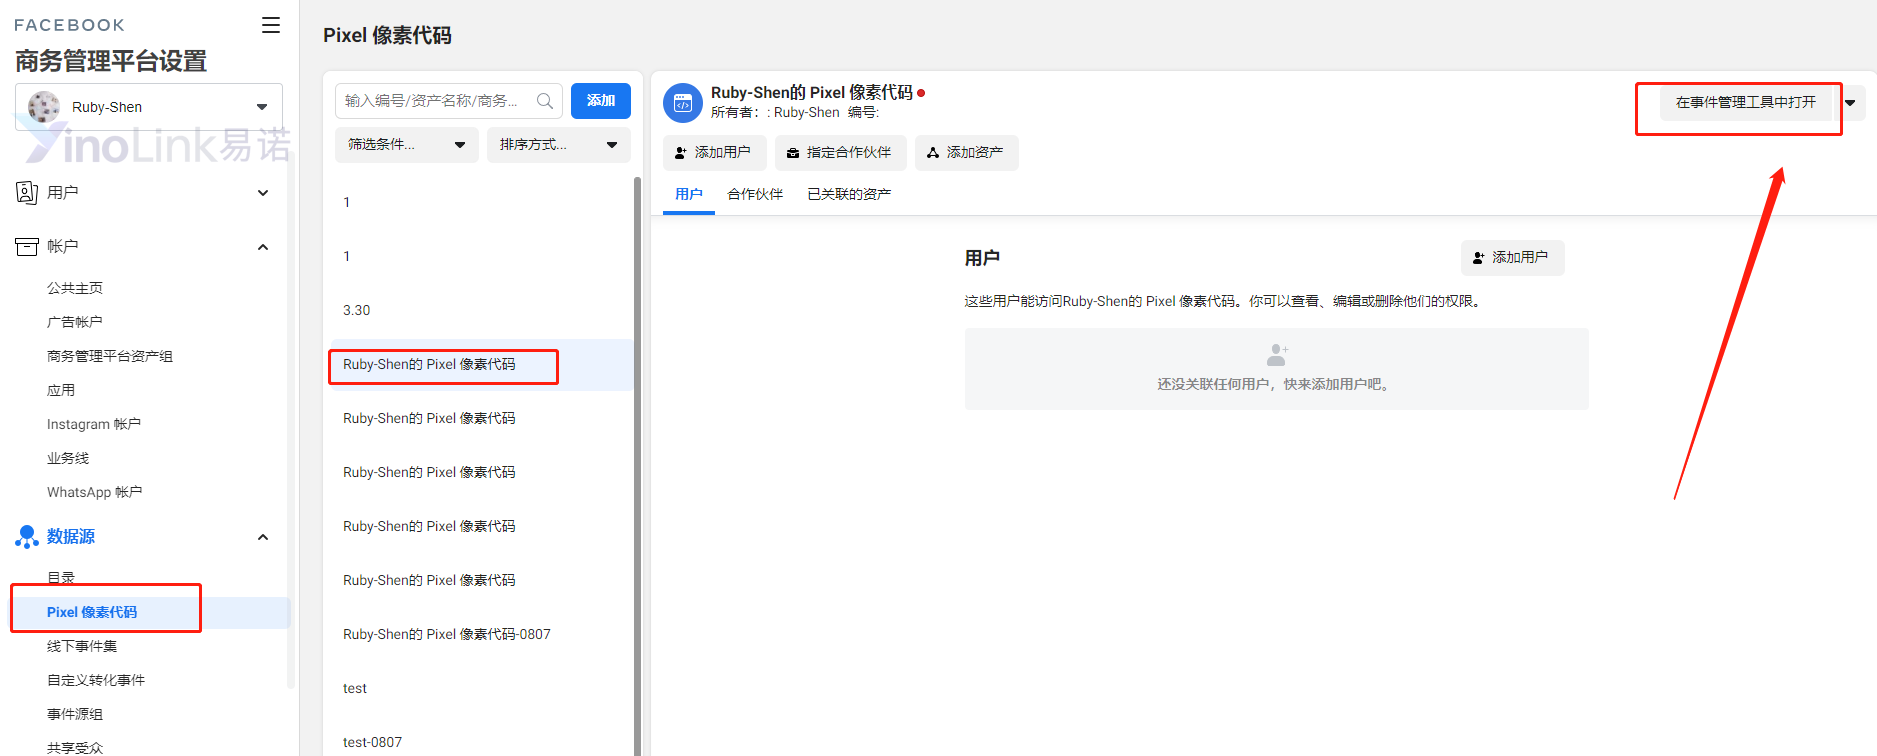Switch to the 已关联的资产 tab
This screenshot has width=1877, height=756.
coord(849,194)
